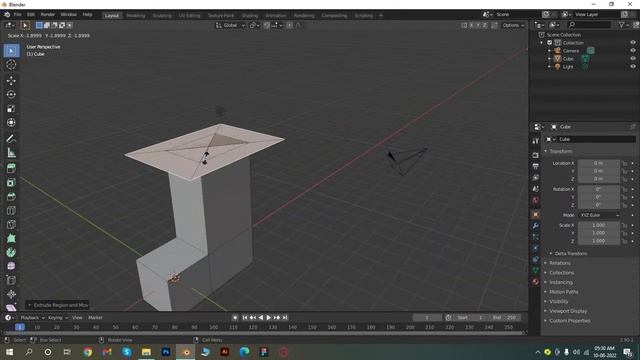This screenshot has width=640, height=360.
Task: Open the Output properties tab
Action: 536,166
